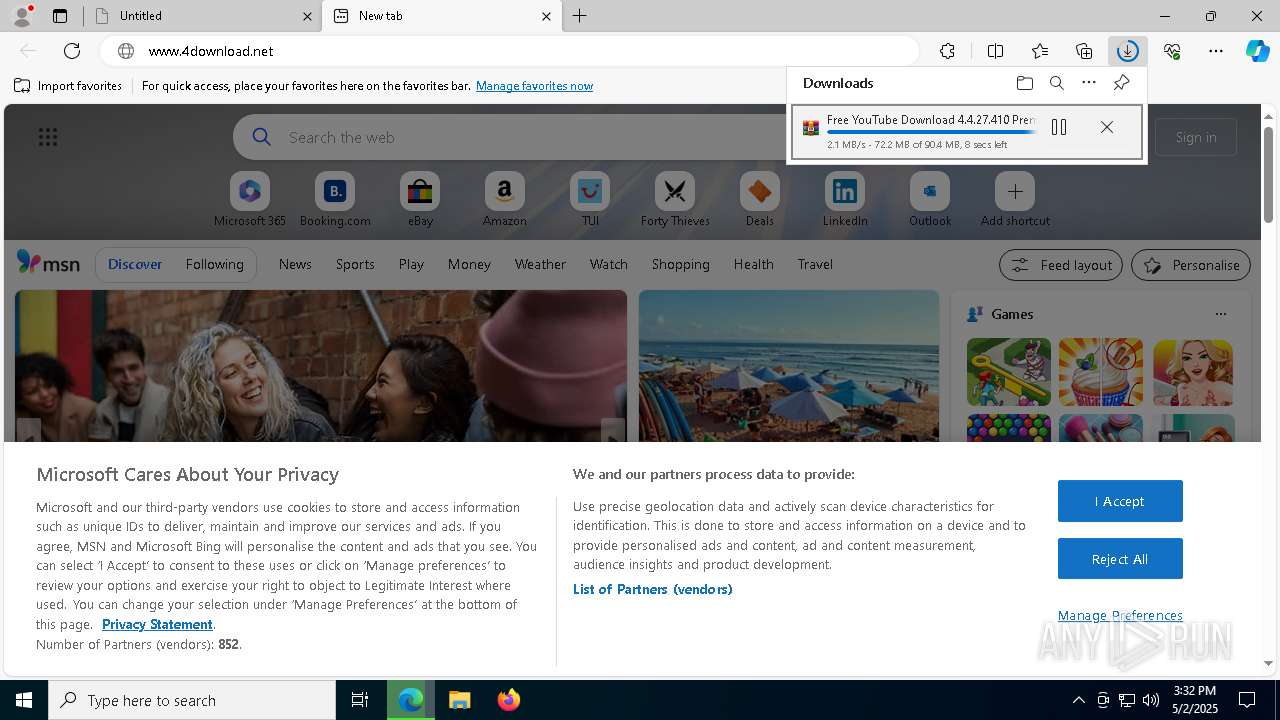The width and height of the screenshot is (1280, 720).
Task: Open List of Partners (vendors) link
Action: coord(653,589)
